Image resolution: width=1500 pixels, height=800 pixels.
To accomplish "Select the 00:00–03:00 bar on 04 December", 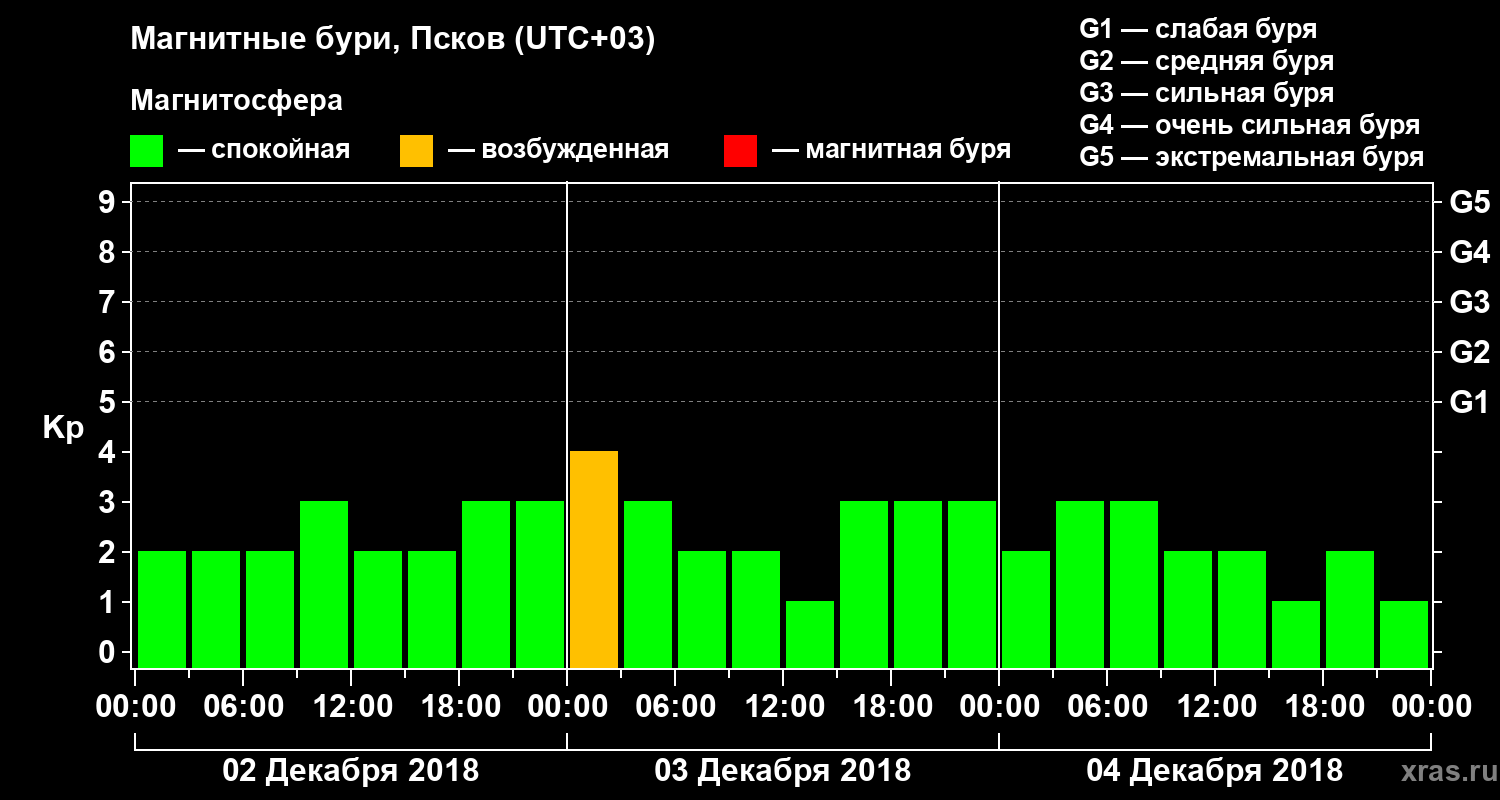I will tap(1026, 610).
